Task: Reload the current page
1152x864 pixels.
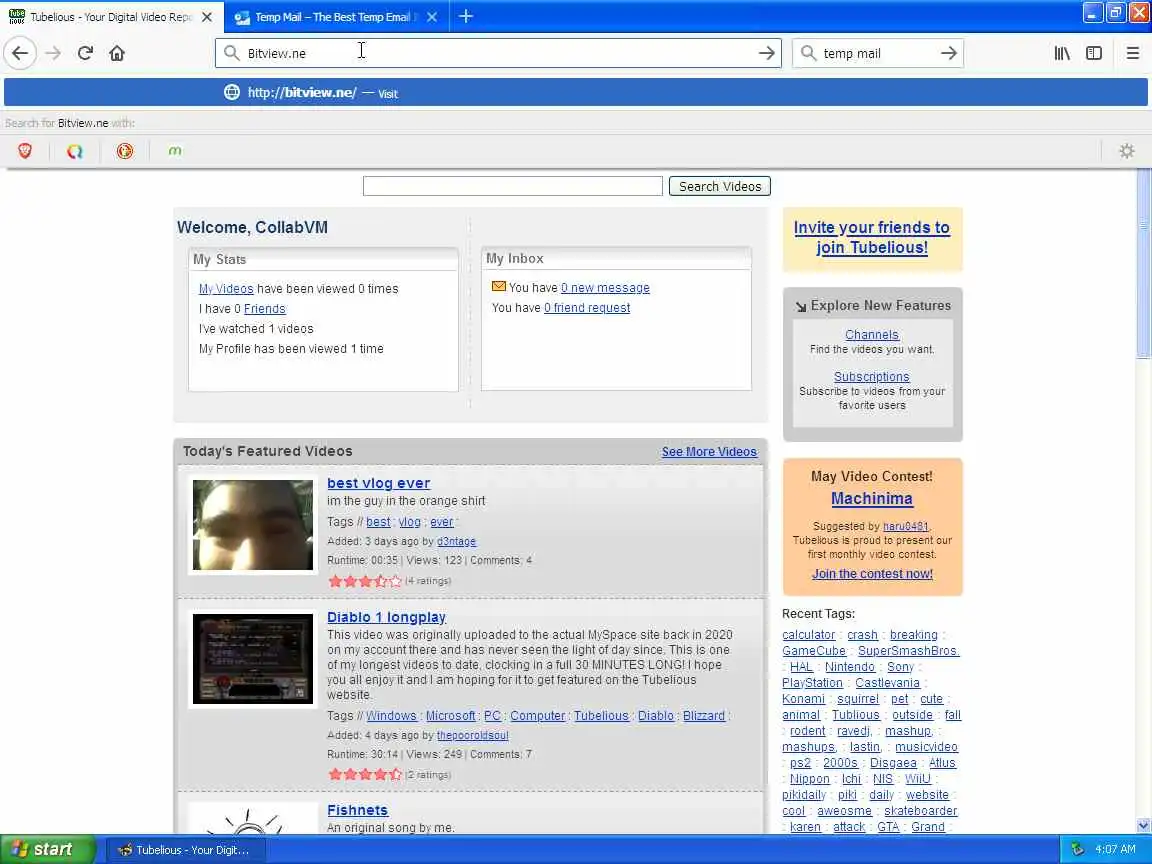Action: pos(85,53)
